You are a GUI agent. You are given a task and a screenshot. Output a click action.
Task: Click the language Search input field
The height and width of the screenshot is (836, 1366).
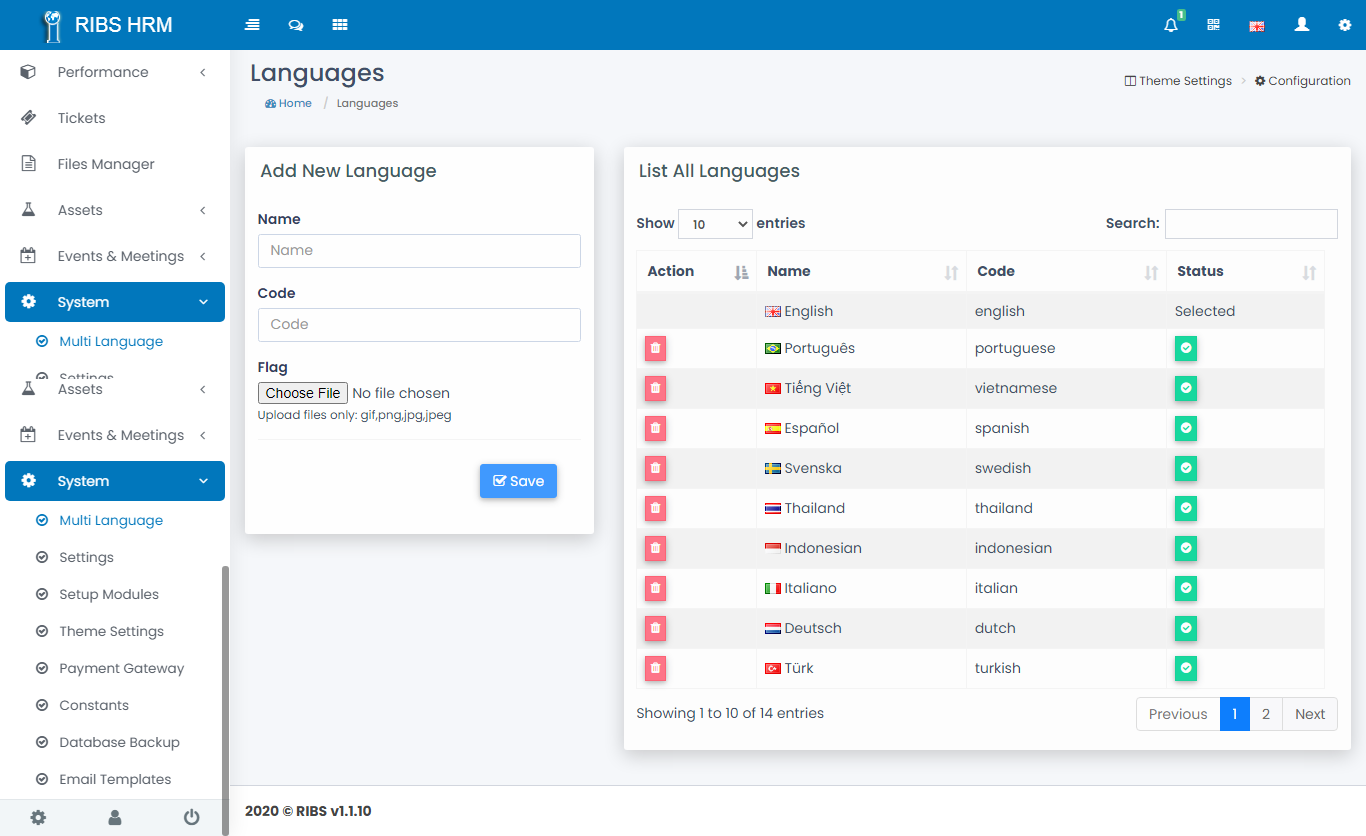(x=1250, y=224)
